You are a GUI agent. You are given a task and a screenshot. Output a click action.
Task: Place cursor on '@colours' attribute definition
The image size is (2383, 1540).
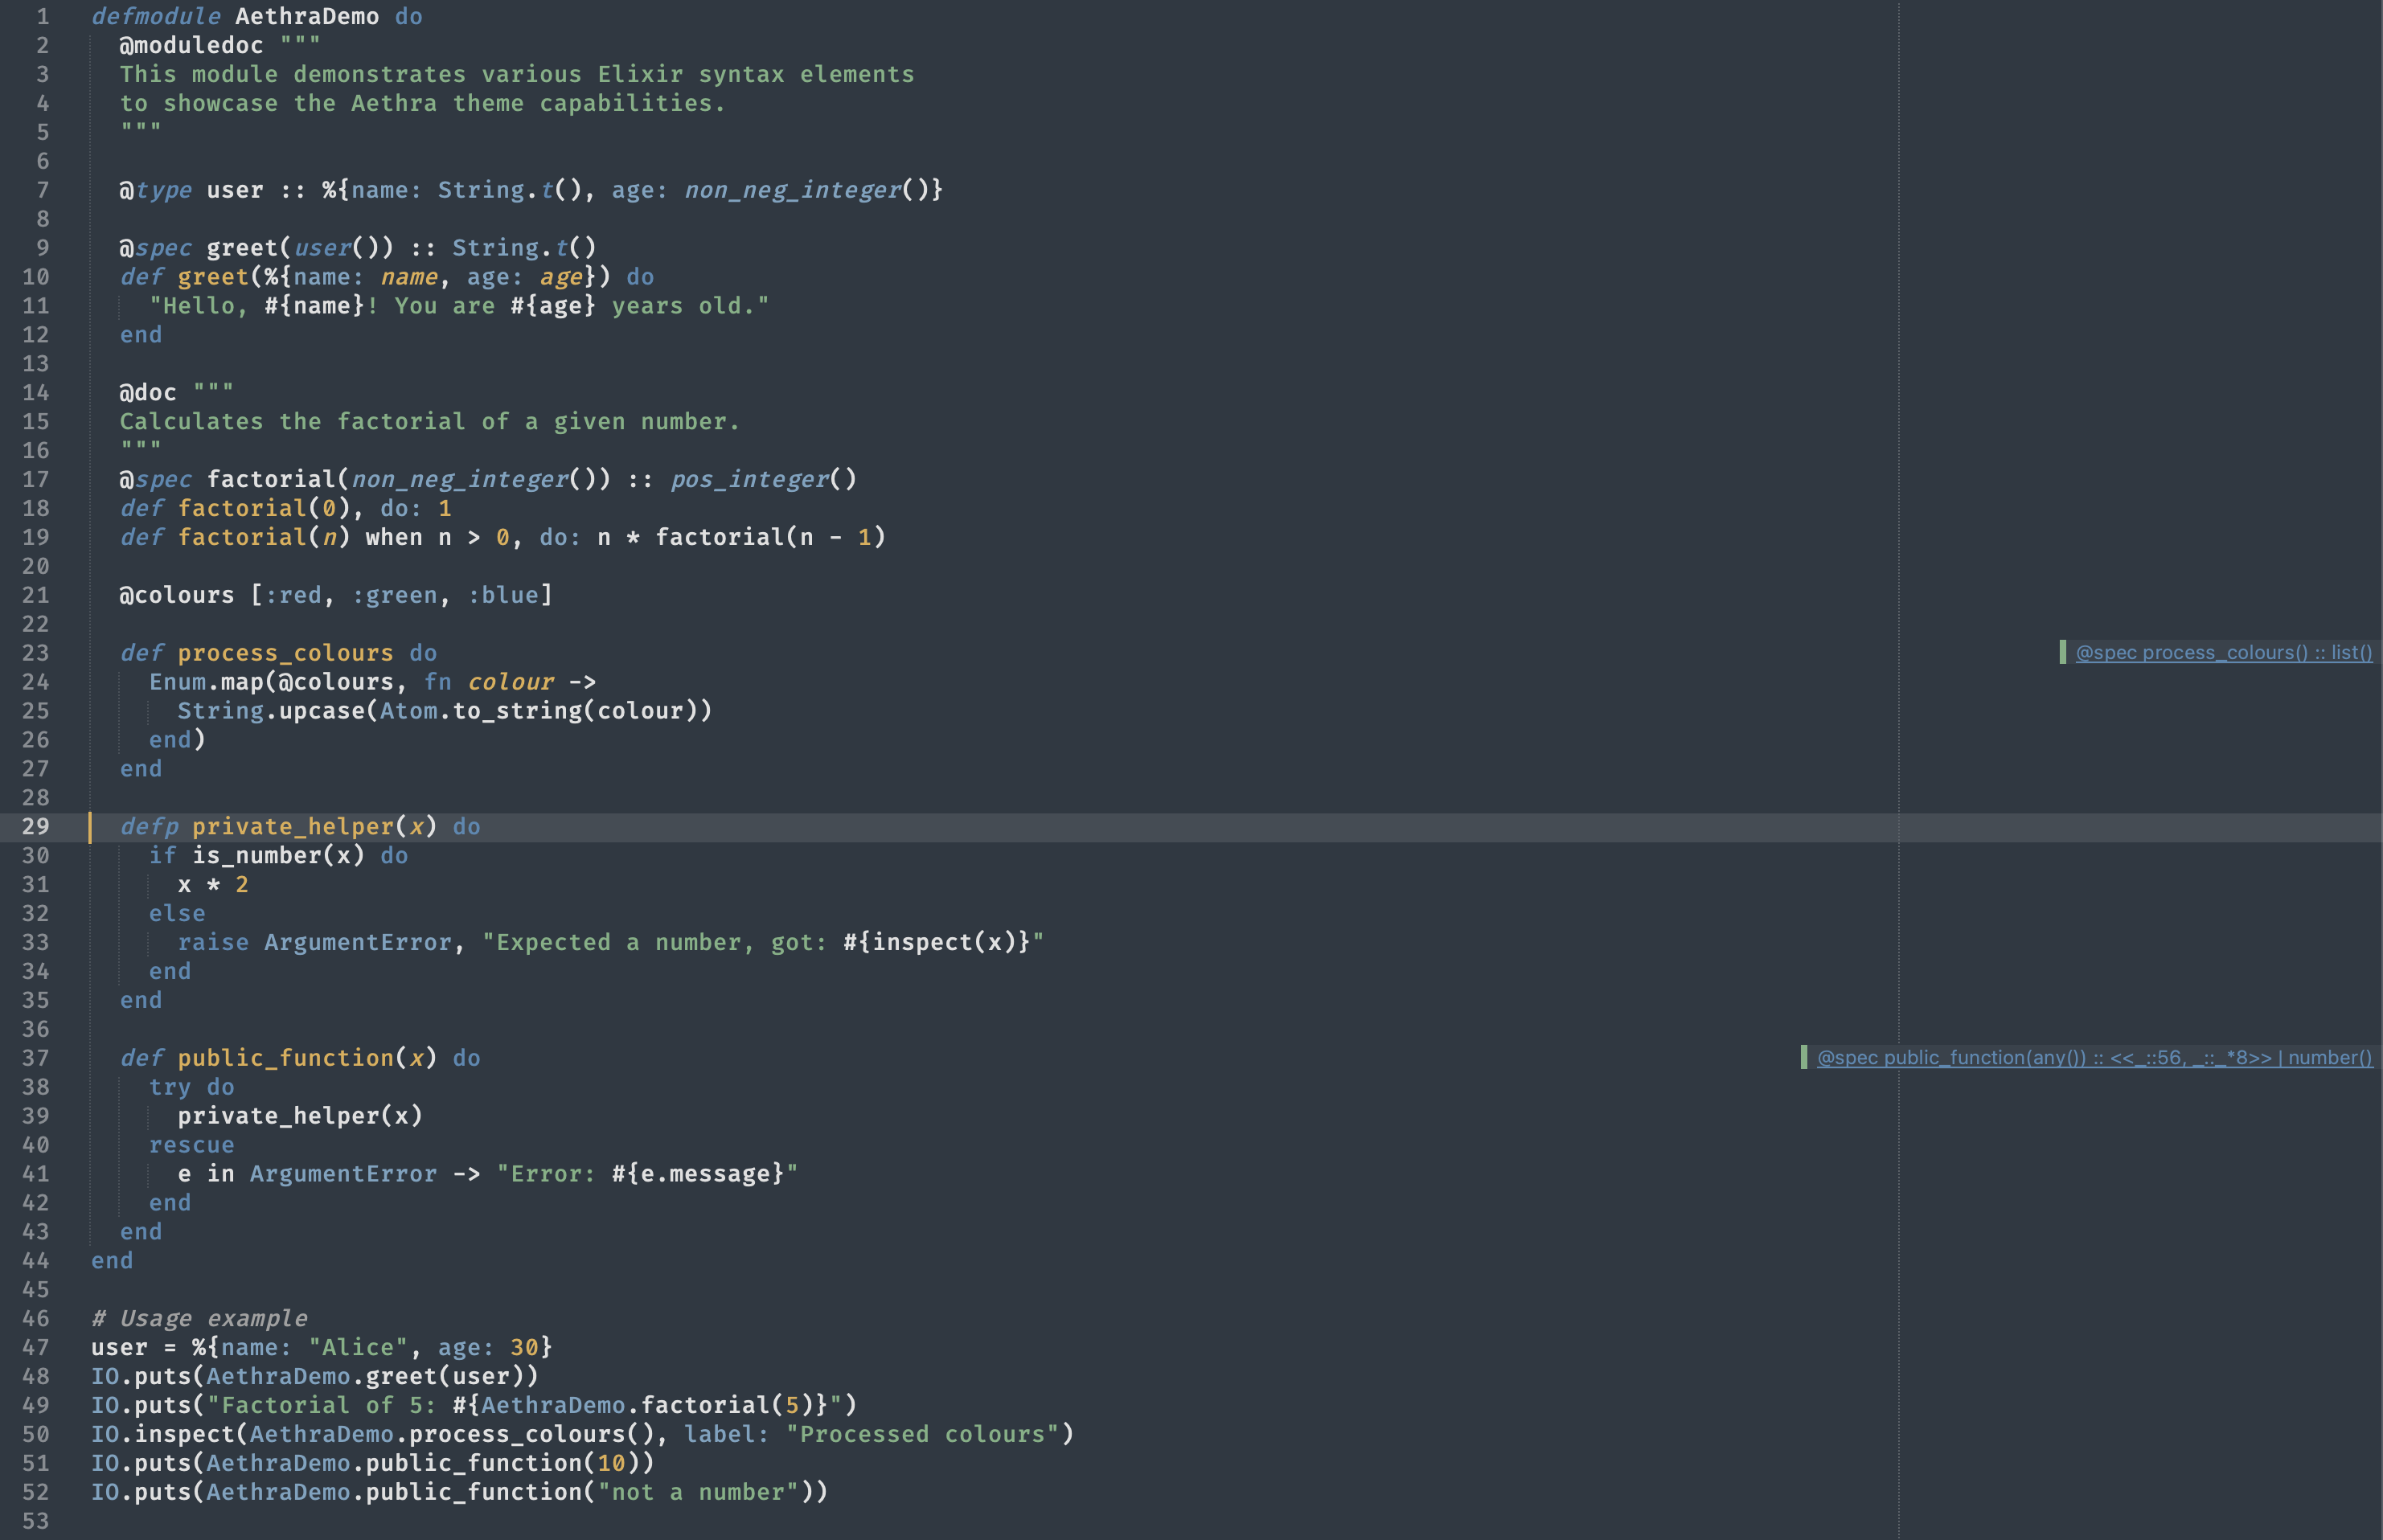177,595
